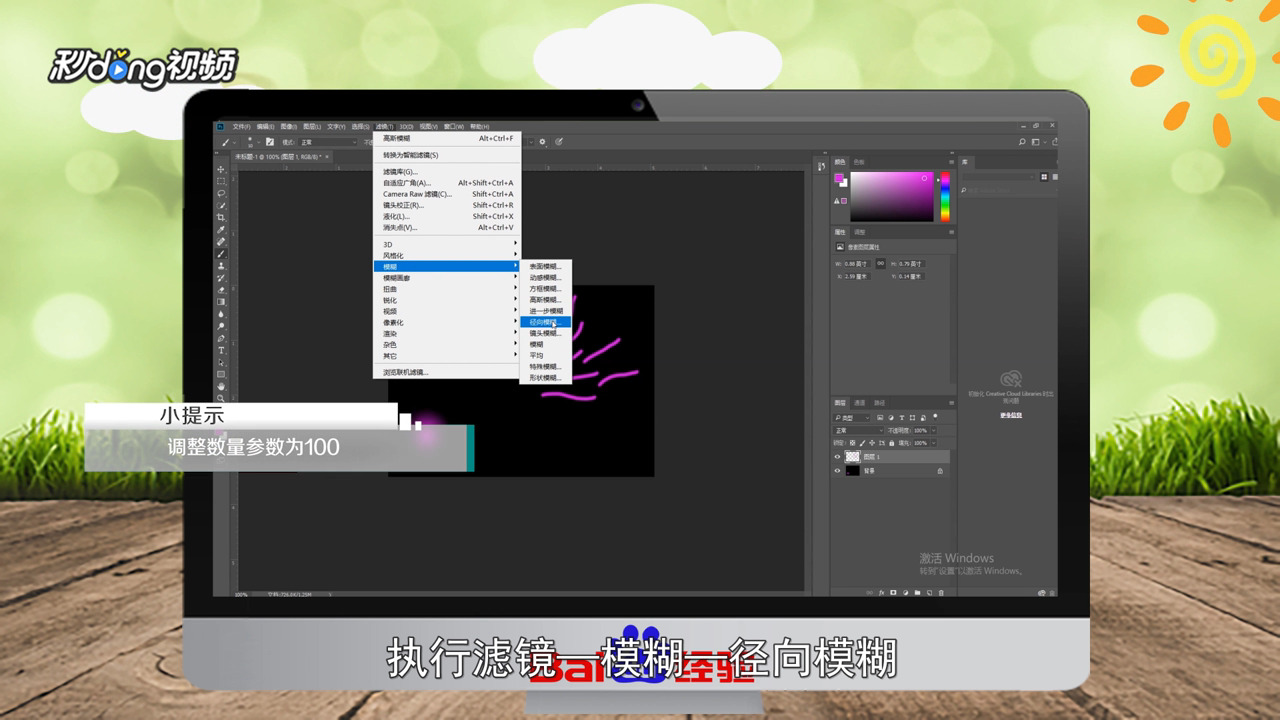Click foreground magenta color swatch
This screenshot has height=720, width=1280.
pos(839,178)
